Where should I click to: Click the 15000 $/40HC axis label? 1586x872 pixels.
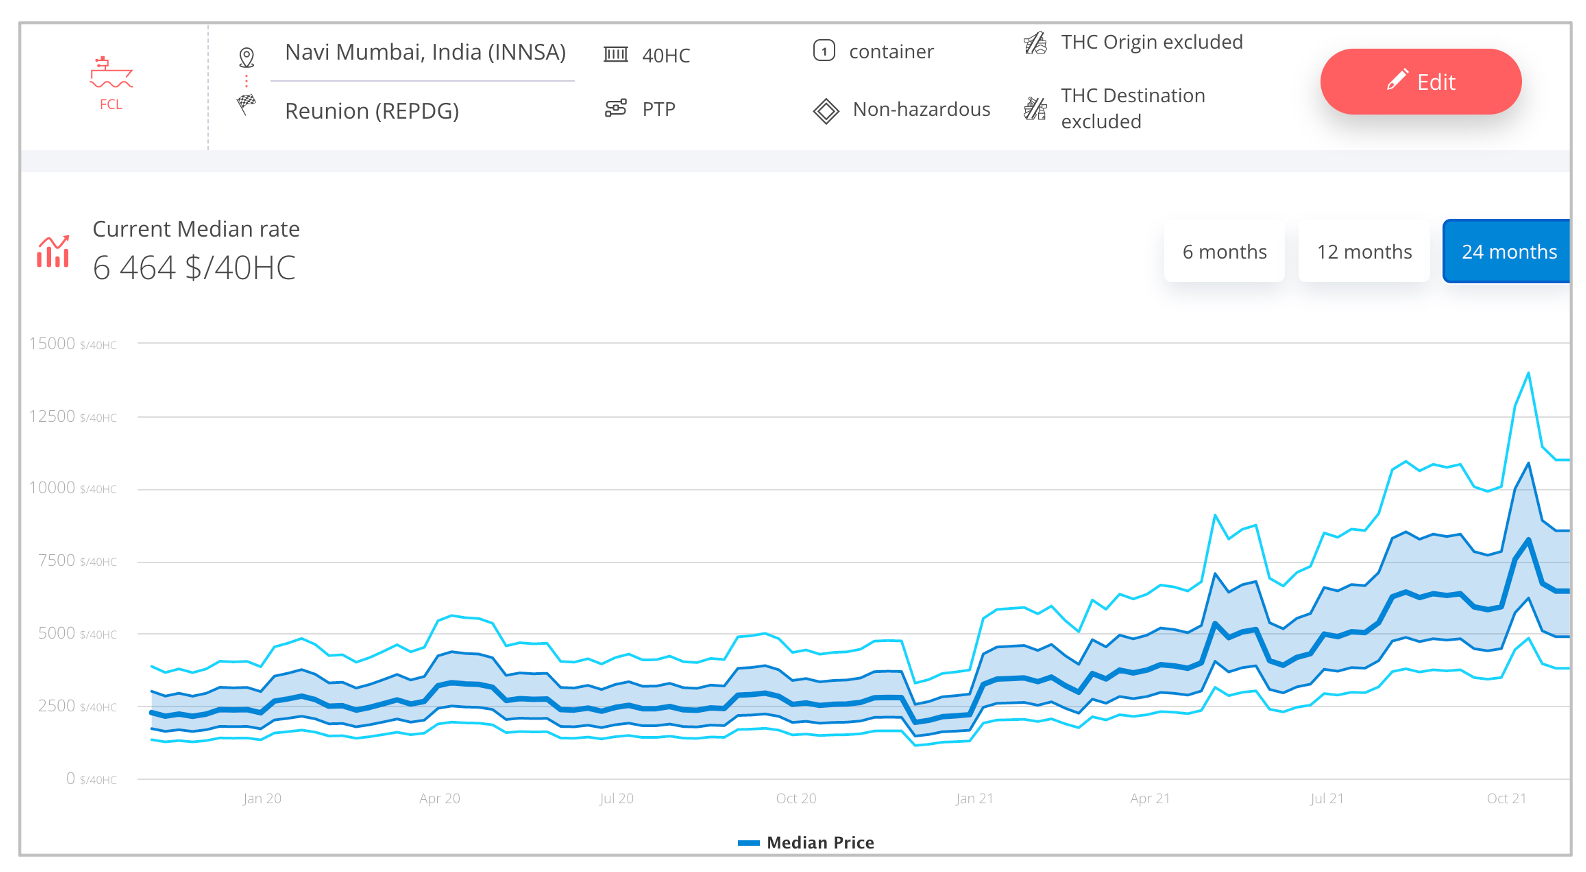(x=72, y=344)
